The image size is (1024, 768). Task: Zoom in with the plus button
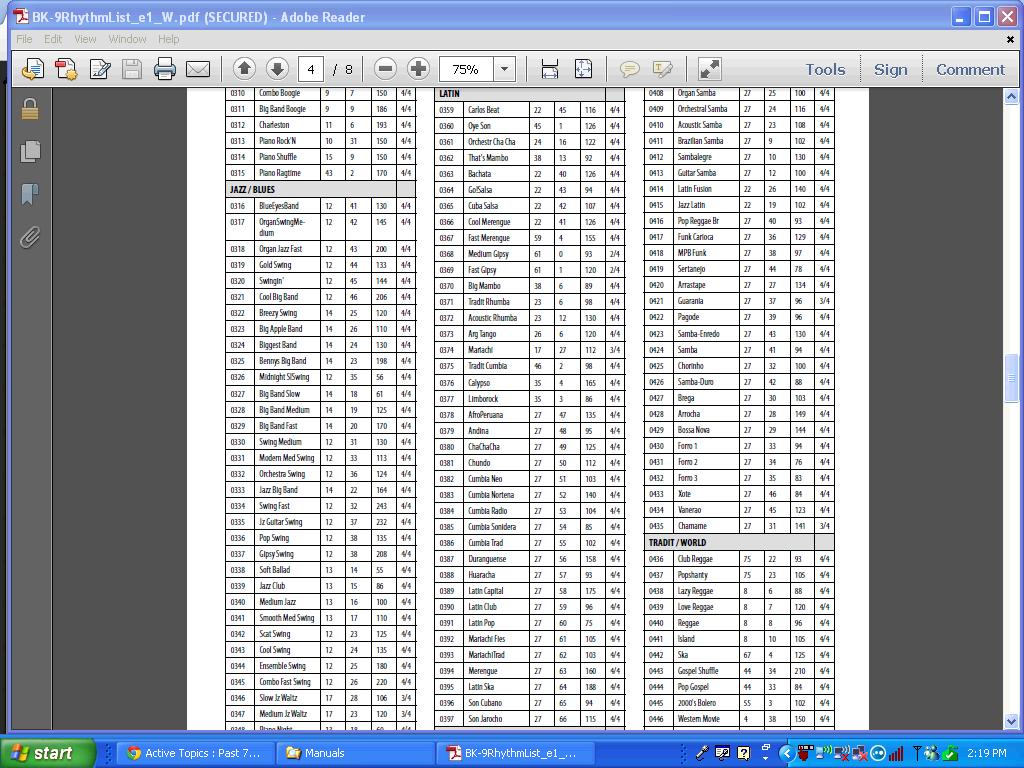[418, 69]
